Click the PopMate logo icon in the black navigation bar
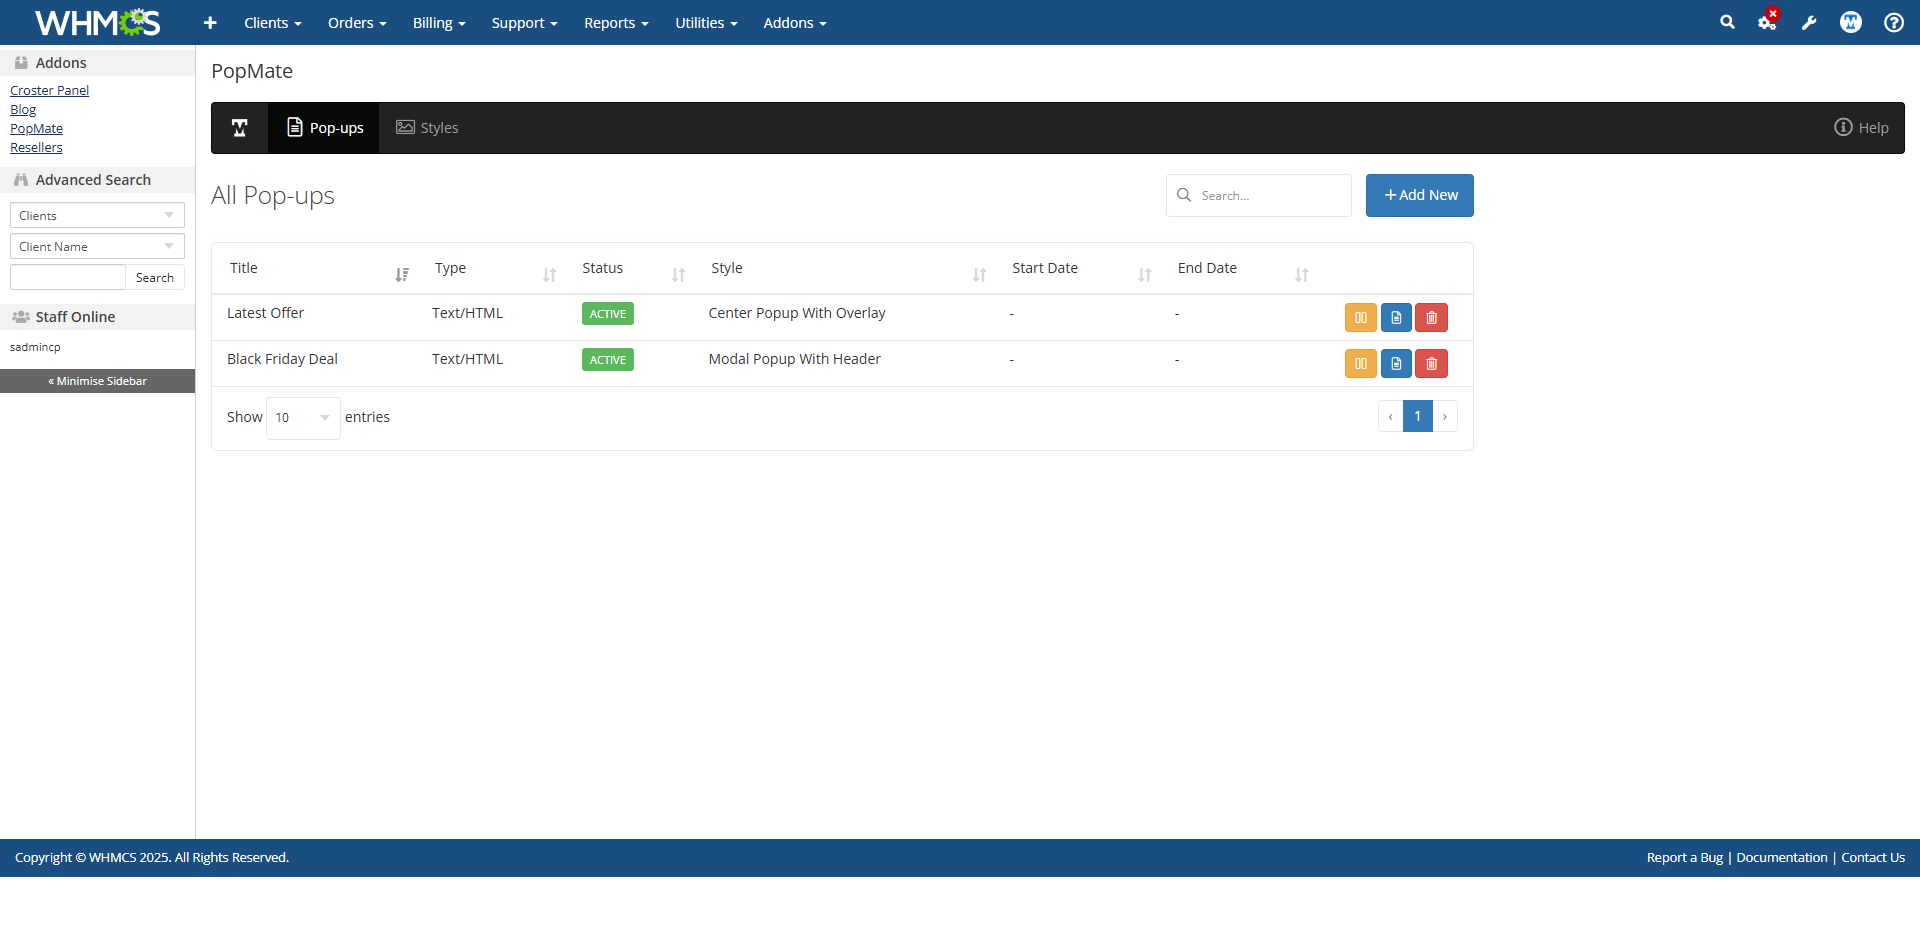1920x945 pixels. (x=240, y=128)
